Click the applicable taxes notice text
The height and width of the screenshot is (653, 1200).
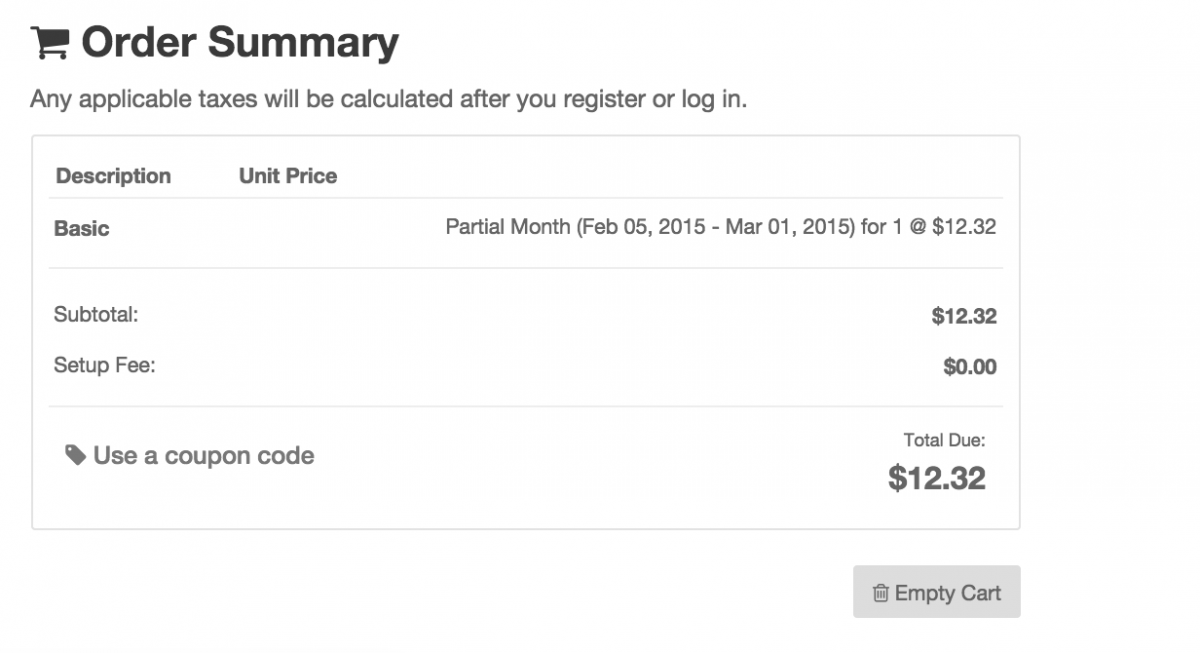389,100
